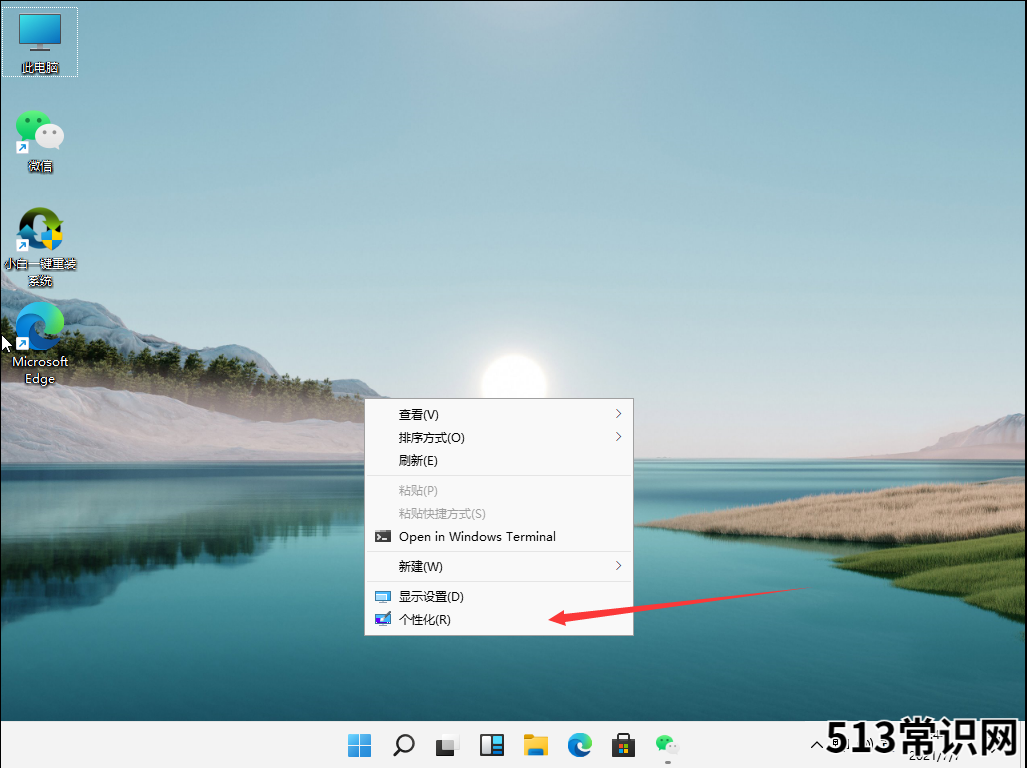The image size is (1027, 768).
Task: Open Microsoft Edge from the taskbar
Action: click(580, 745)
